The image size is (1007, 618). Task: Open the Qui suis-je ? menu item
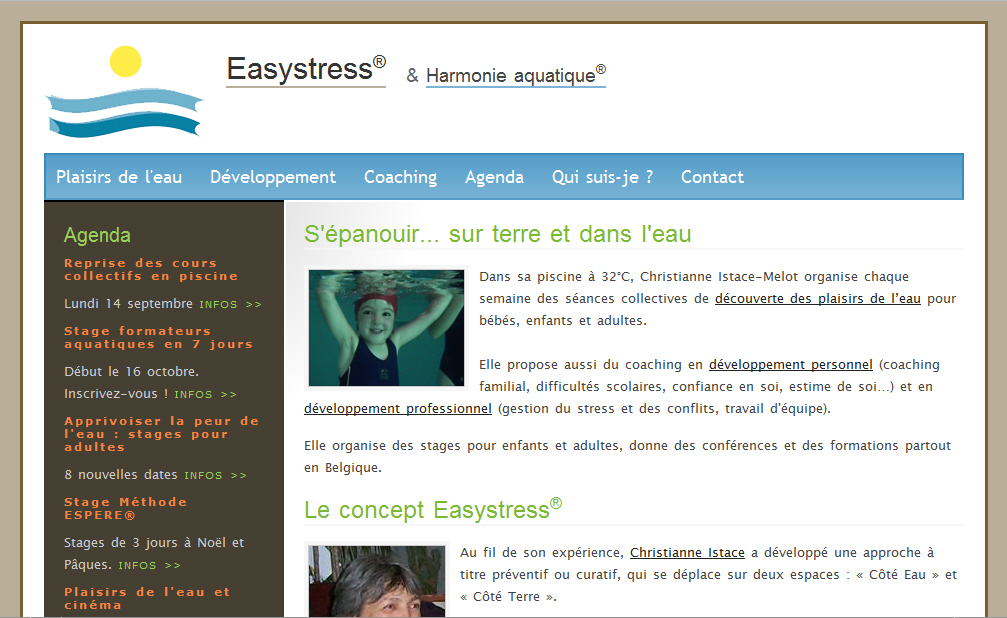[x=602, y=177]
